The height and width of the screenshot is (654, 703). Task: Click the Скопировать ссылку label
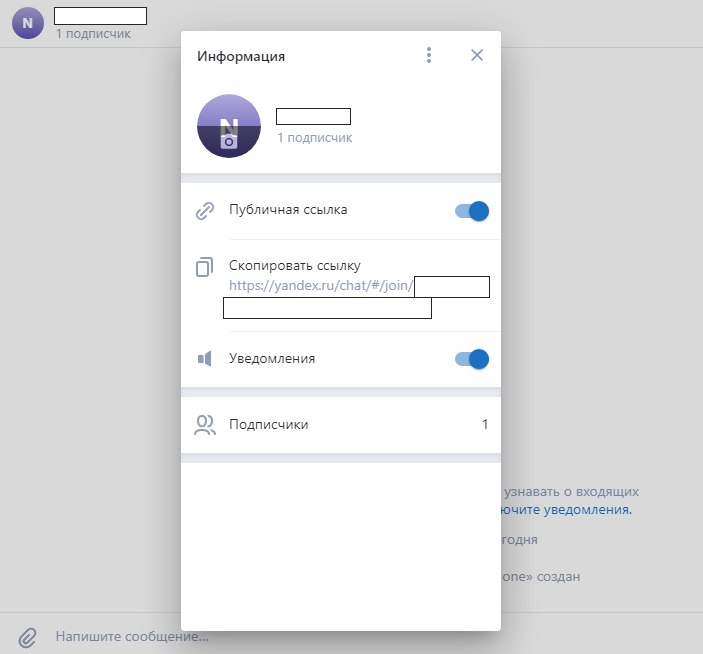click(x=295, y=265)
